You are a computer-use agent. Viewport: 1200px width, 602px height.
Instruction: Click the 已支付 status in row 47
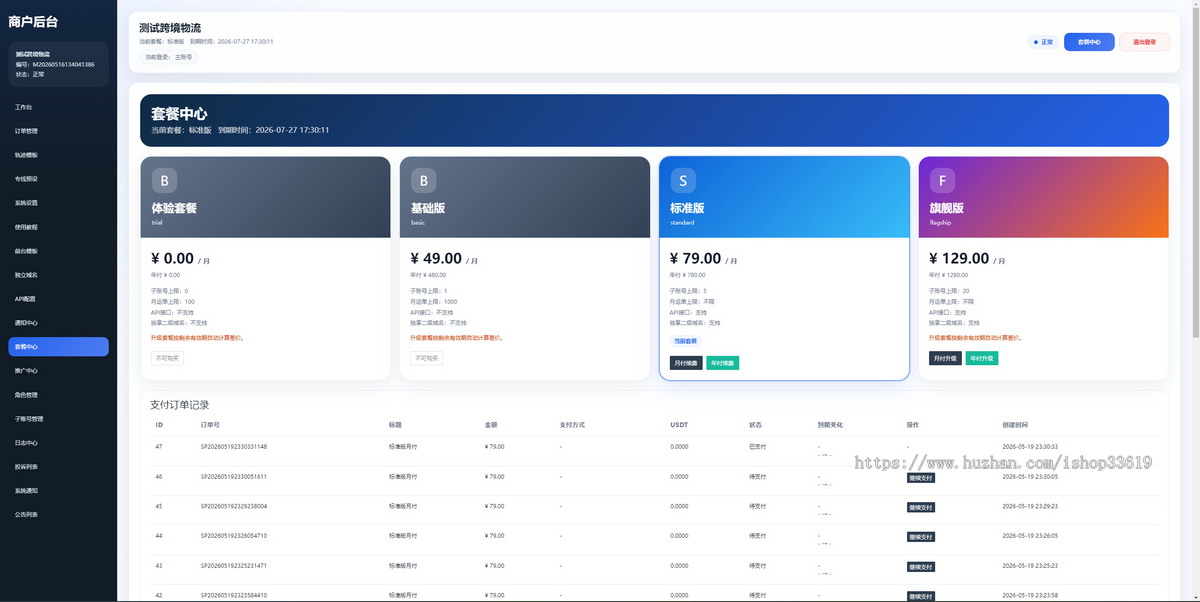tap(758, 446)
